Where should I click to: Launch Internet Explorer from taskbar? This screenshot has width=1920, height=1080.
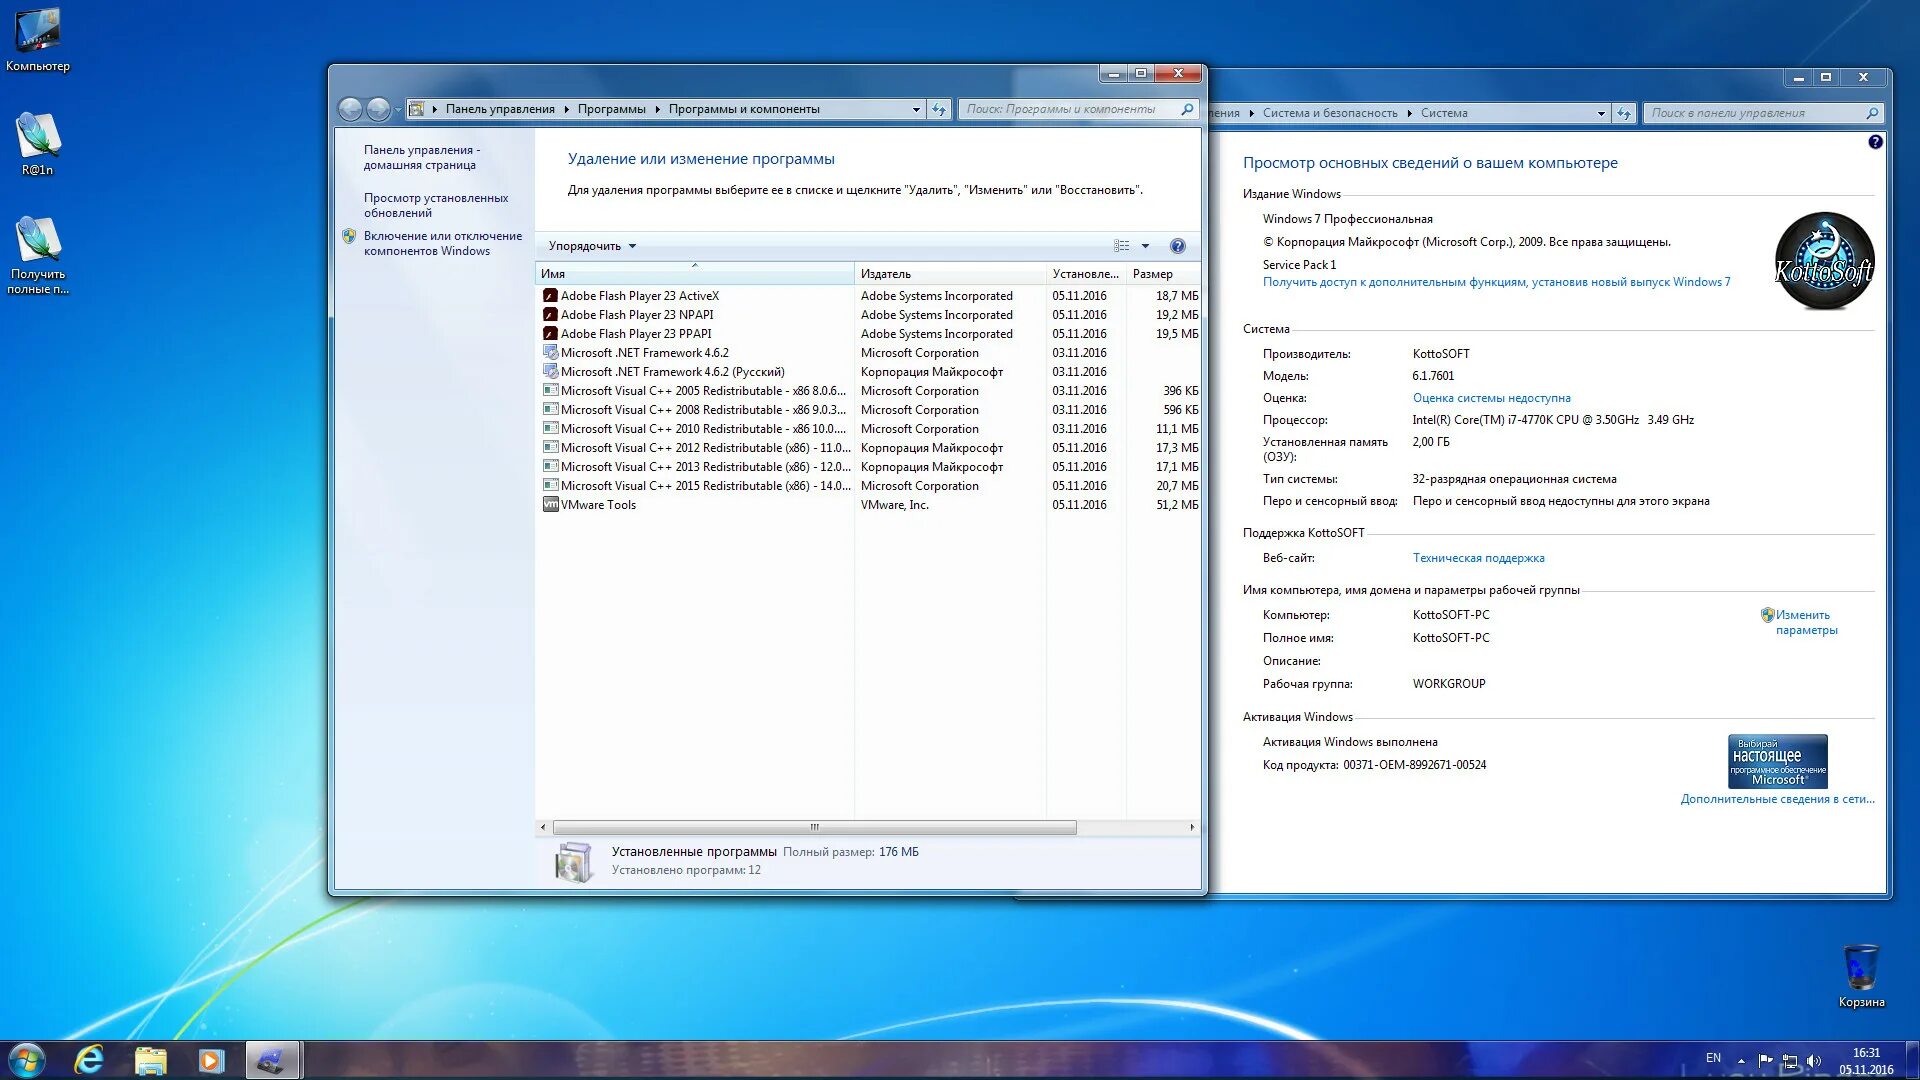click(90, 1060)
